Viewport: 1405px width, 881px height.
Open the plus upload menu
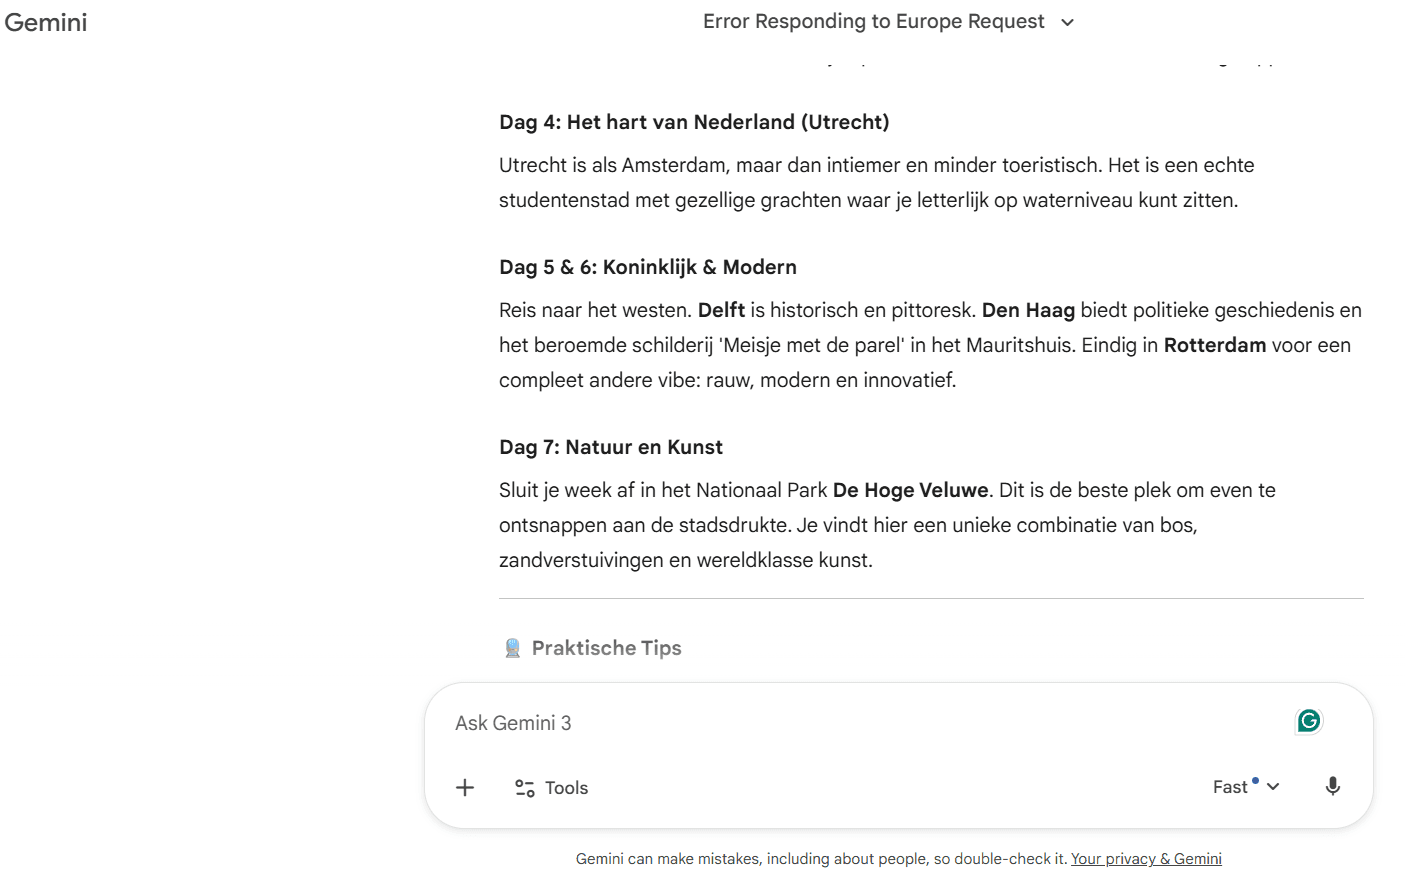click(x=465, y=788)
